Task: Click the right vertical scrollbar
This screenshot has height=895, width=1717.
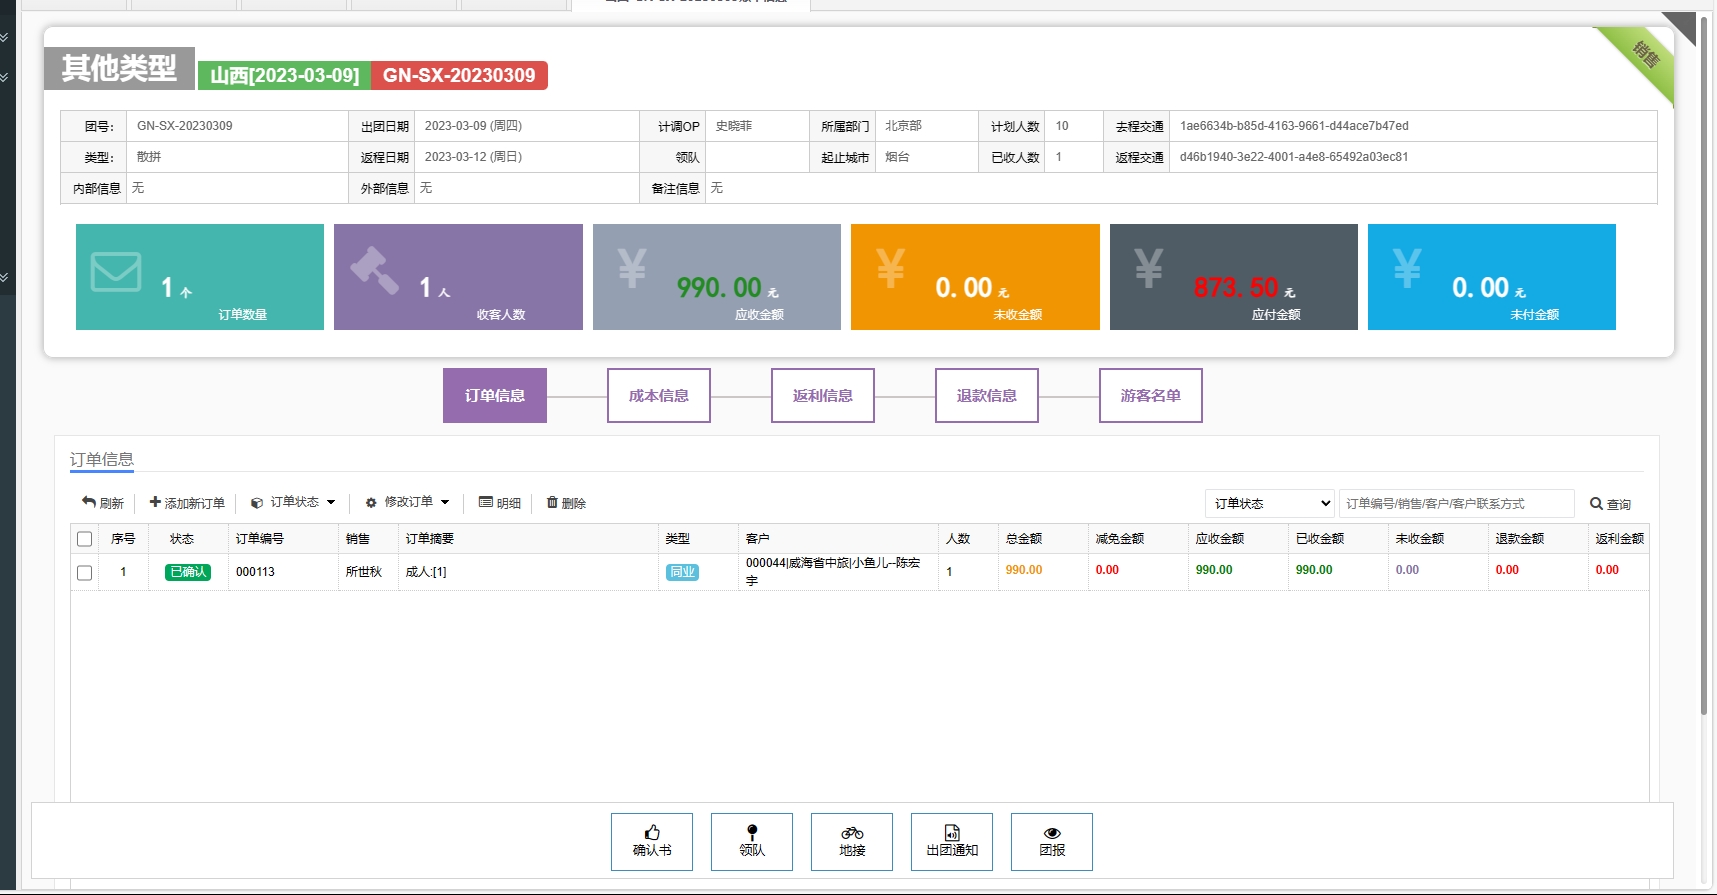Action: click(1704, 365)
